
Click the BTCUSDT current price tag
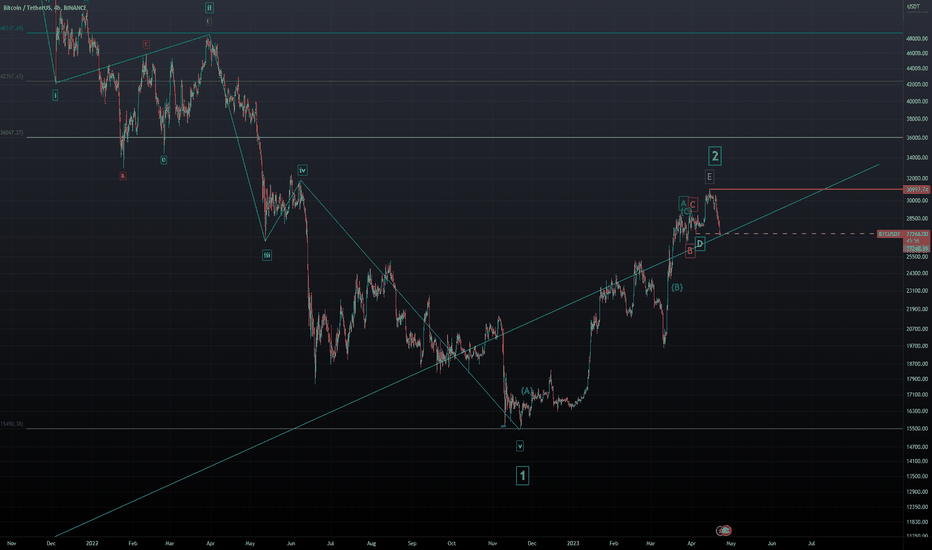(890, 234)
